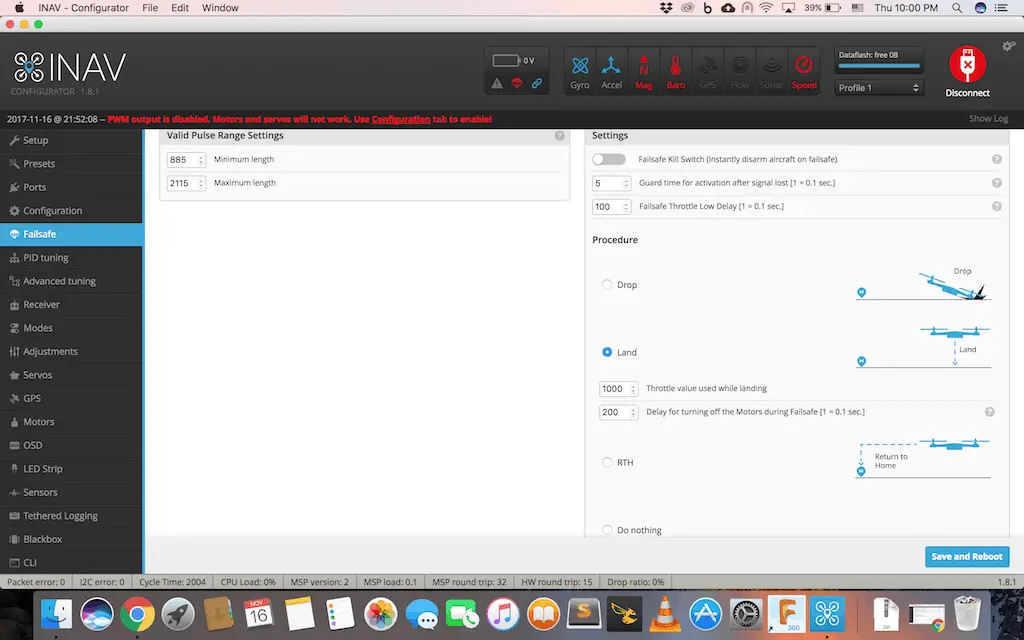Switch to the Modes tab

click(71, 328)
